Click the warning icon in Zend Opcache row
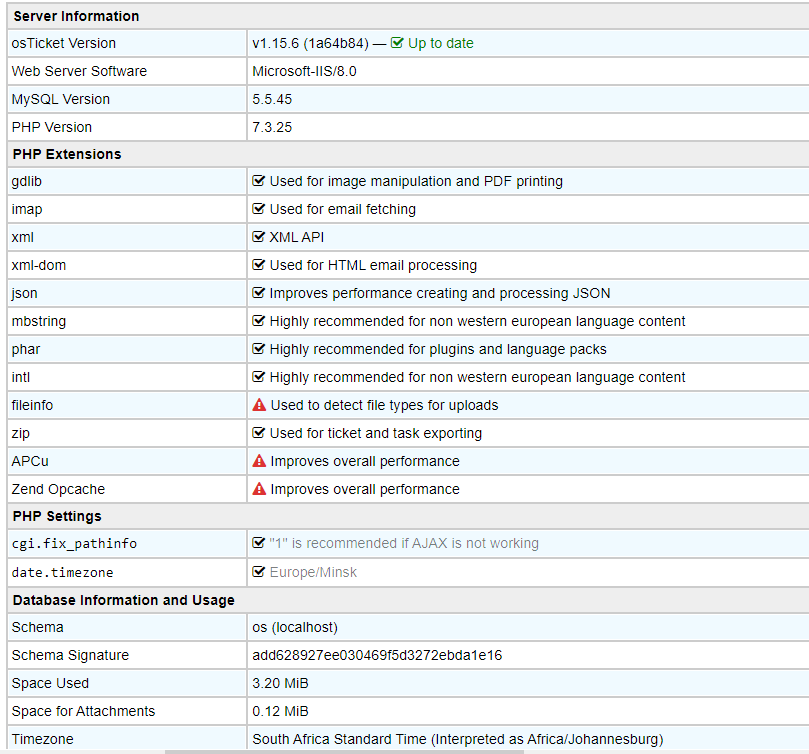This screenshot has width=809, height=754. tap(259, 489)
